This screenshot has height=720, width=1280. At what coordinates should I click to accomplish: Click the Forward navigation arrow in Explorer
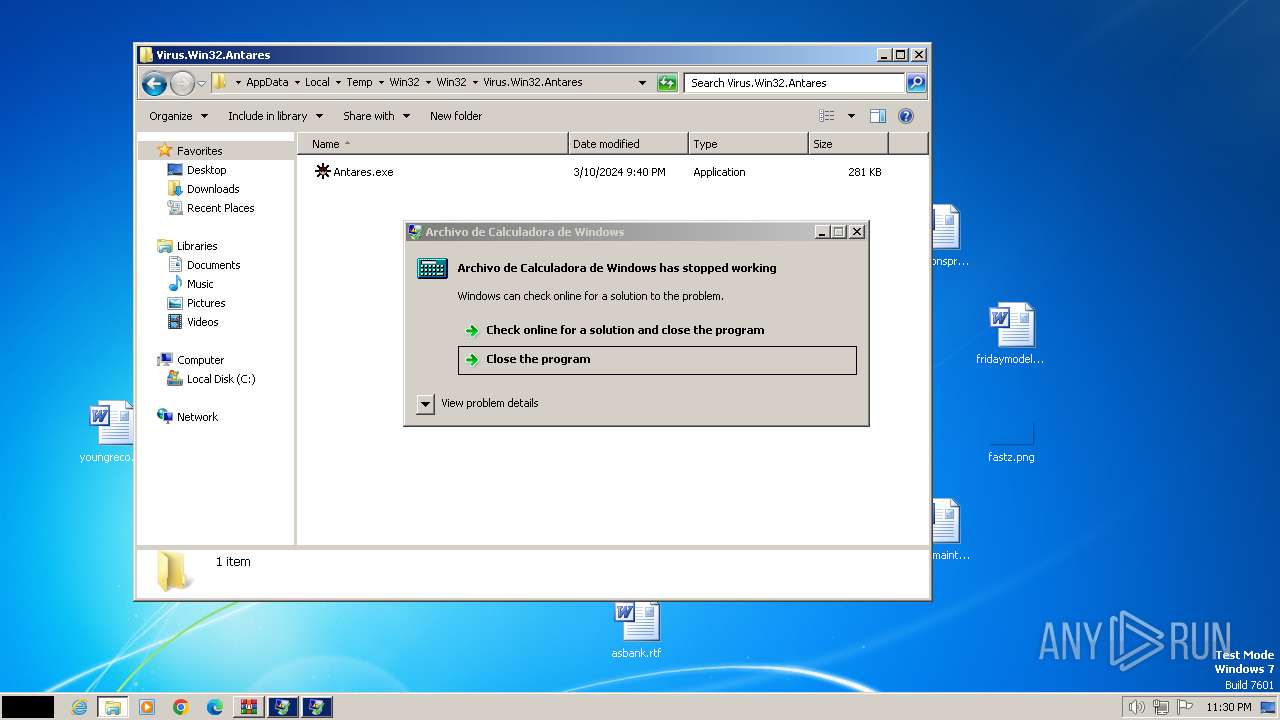pos(182,83)
